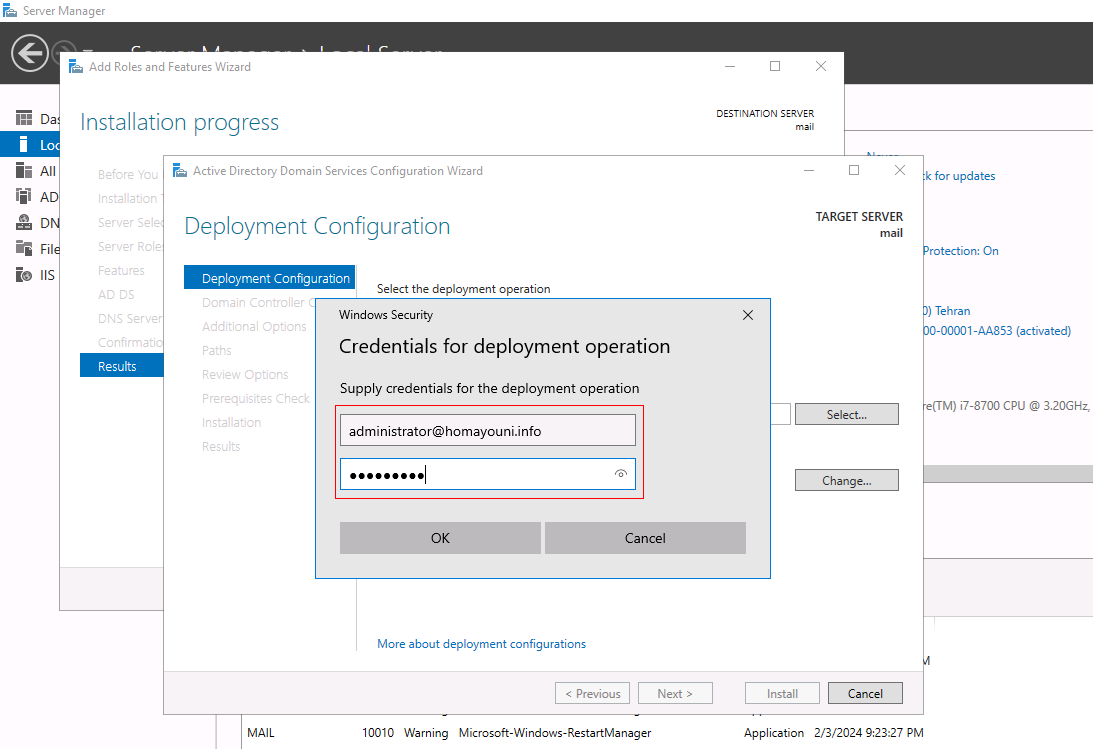1093x749 pixels.
Task: Click the Server Manager back arrow
Action: click(x=29, y=53)
